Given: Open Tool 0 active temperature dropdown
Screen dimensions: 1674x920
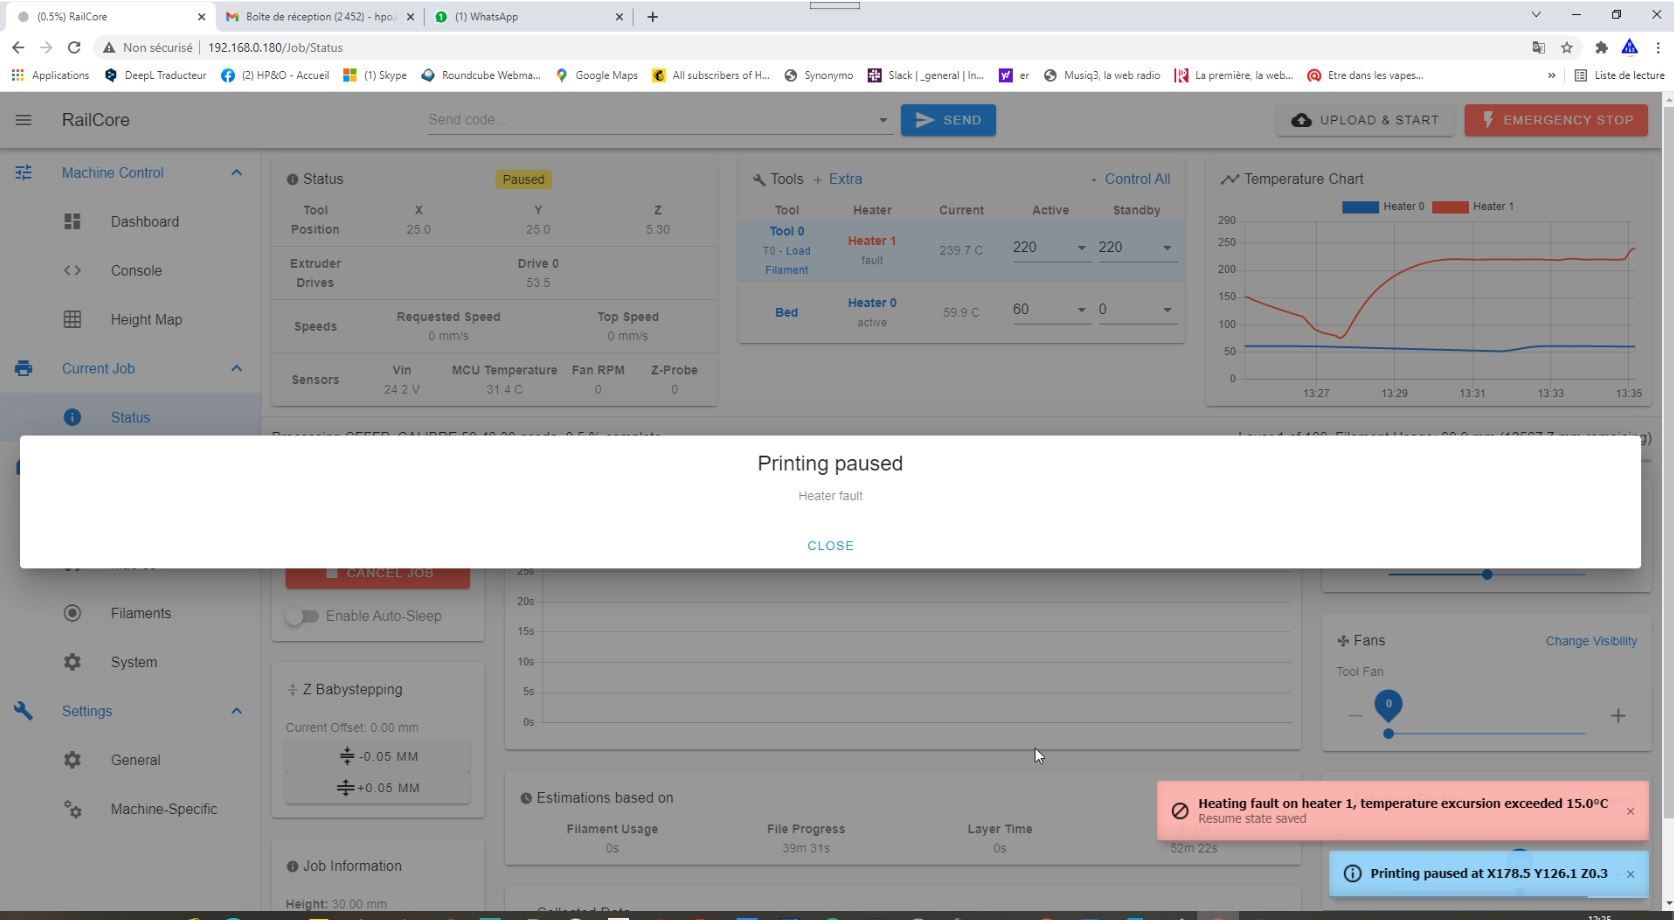Looking at the screenshot, I should [1081, 248].
